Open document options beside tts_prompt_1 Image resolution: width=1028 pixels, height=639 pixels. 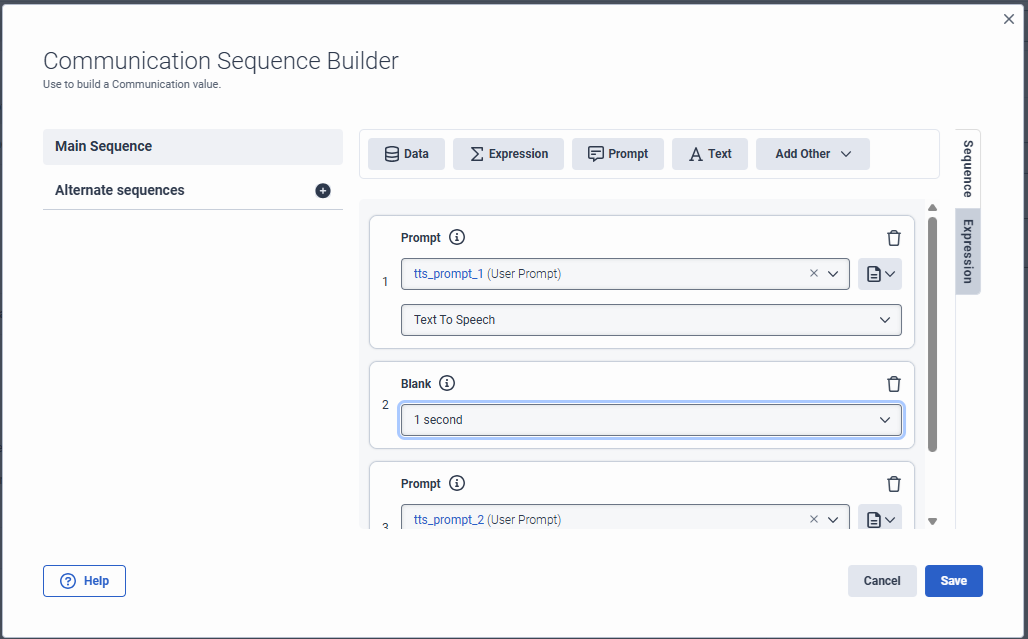[879, 273]
